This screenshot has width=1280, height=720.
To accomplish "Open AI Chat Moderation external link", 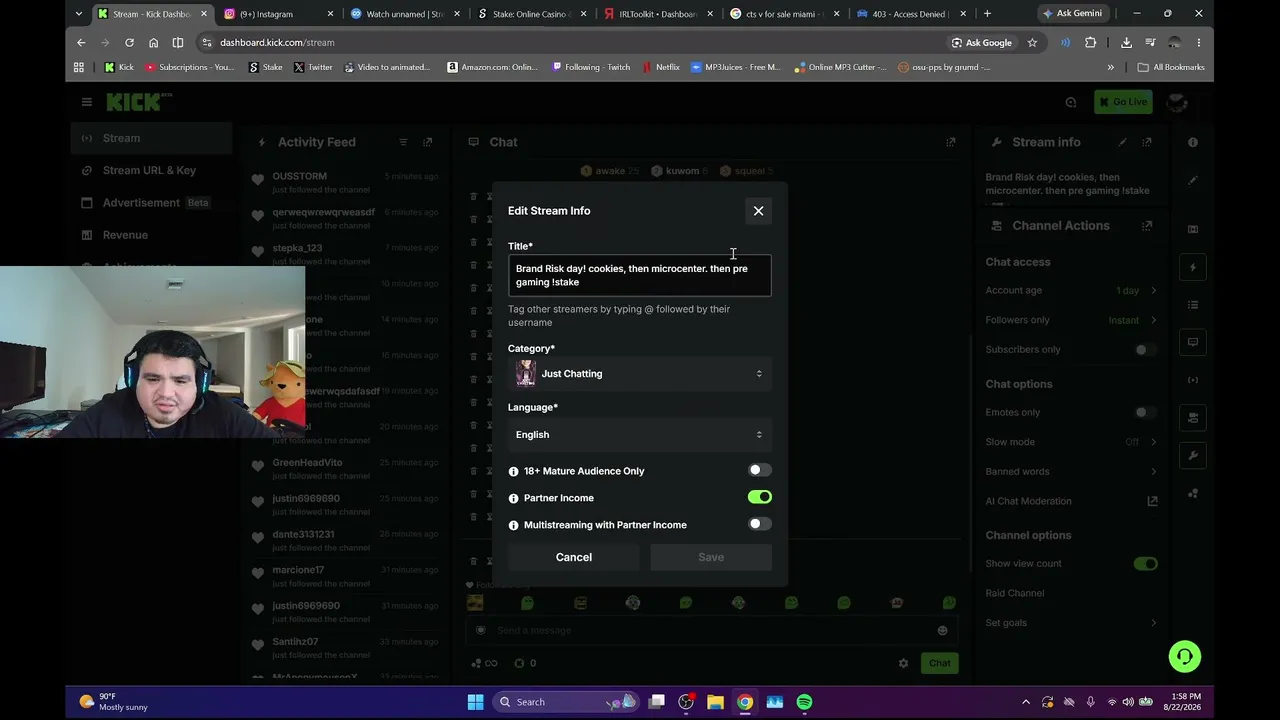I will click(1152, 501).
